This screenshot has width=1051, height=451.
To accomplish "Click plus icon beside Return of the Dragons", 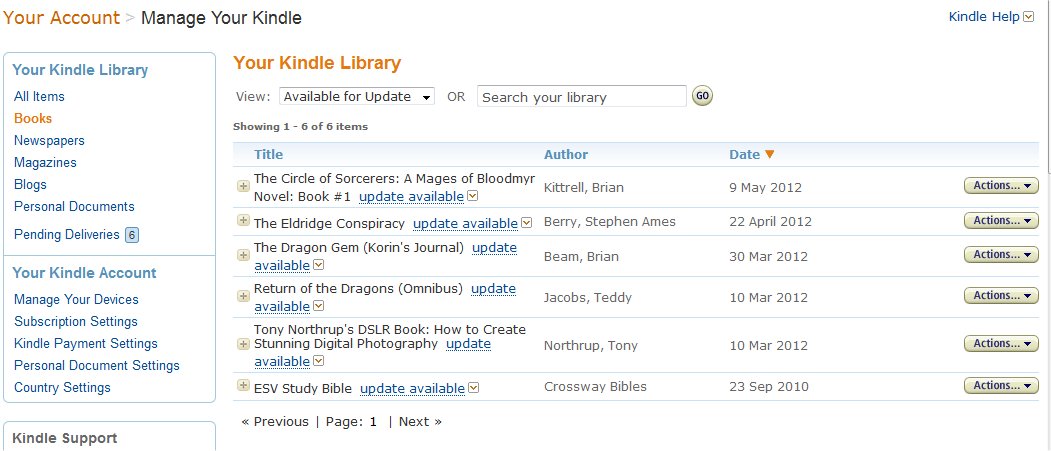I will point(242,296).
